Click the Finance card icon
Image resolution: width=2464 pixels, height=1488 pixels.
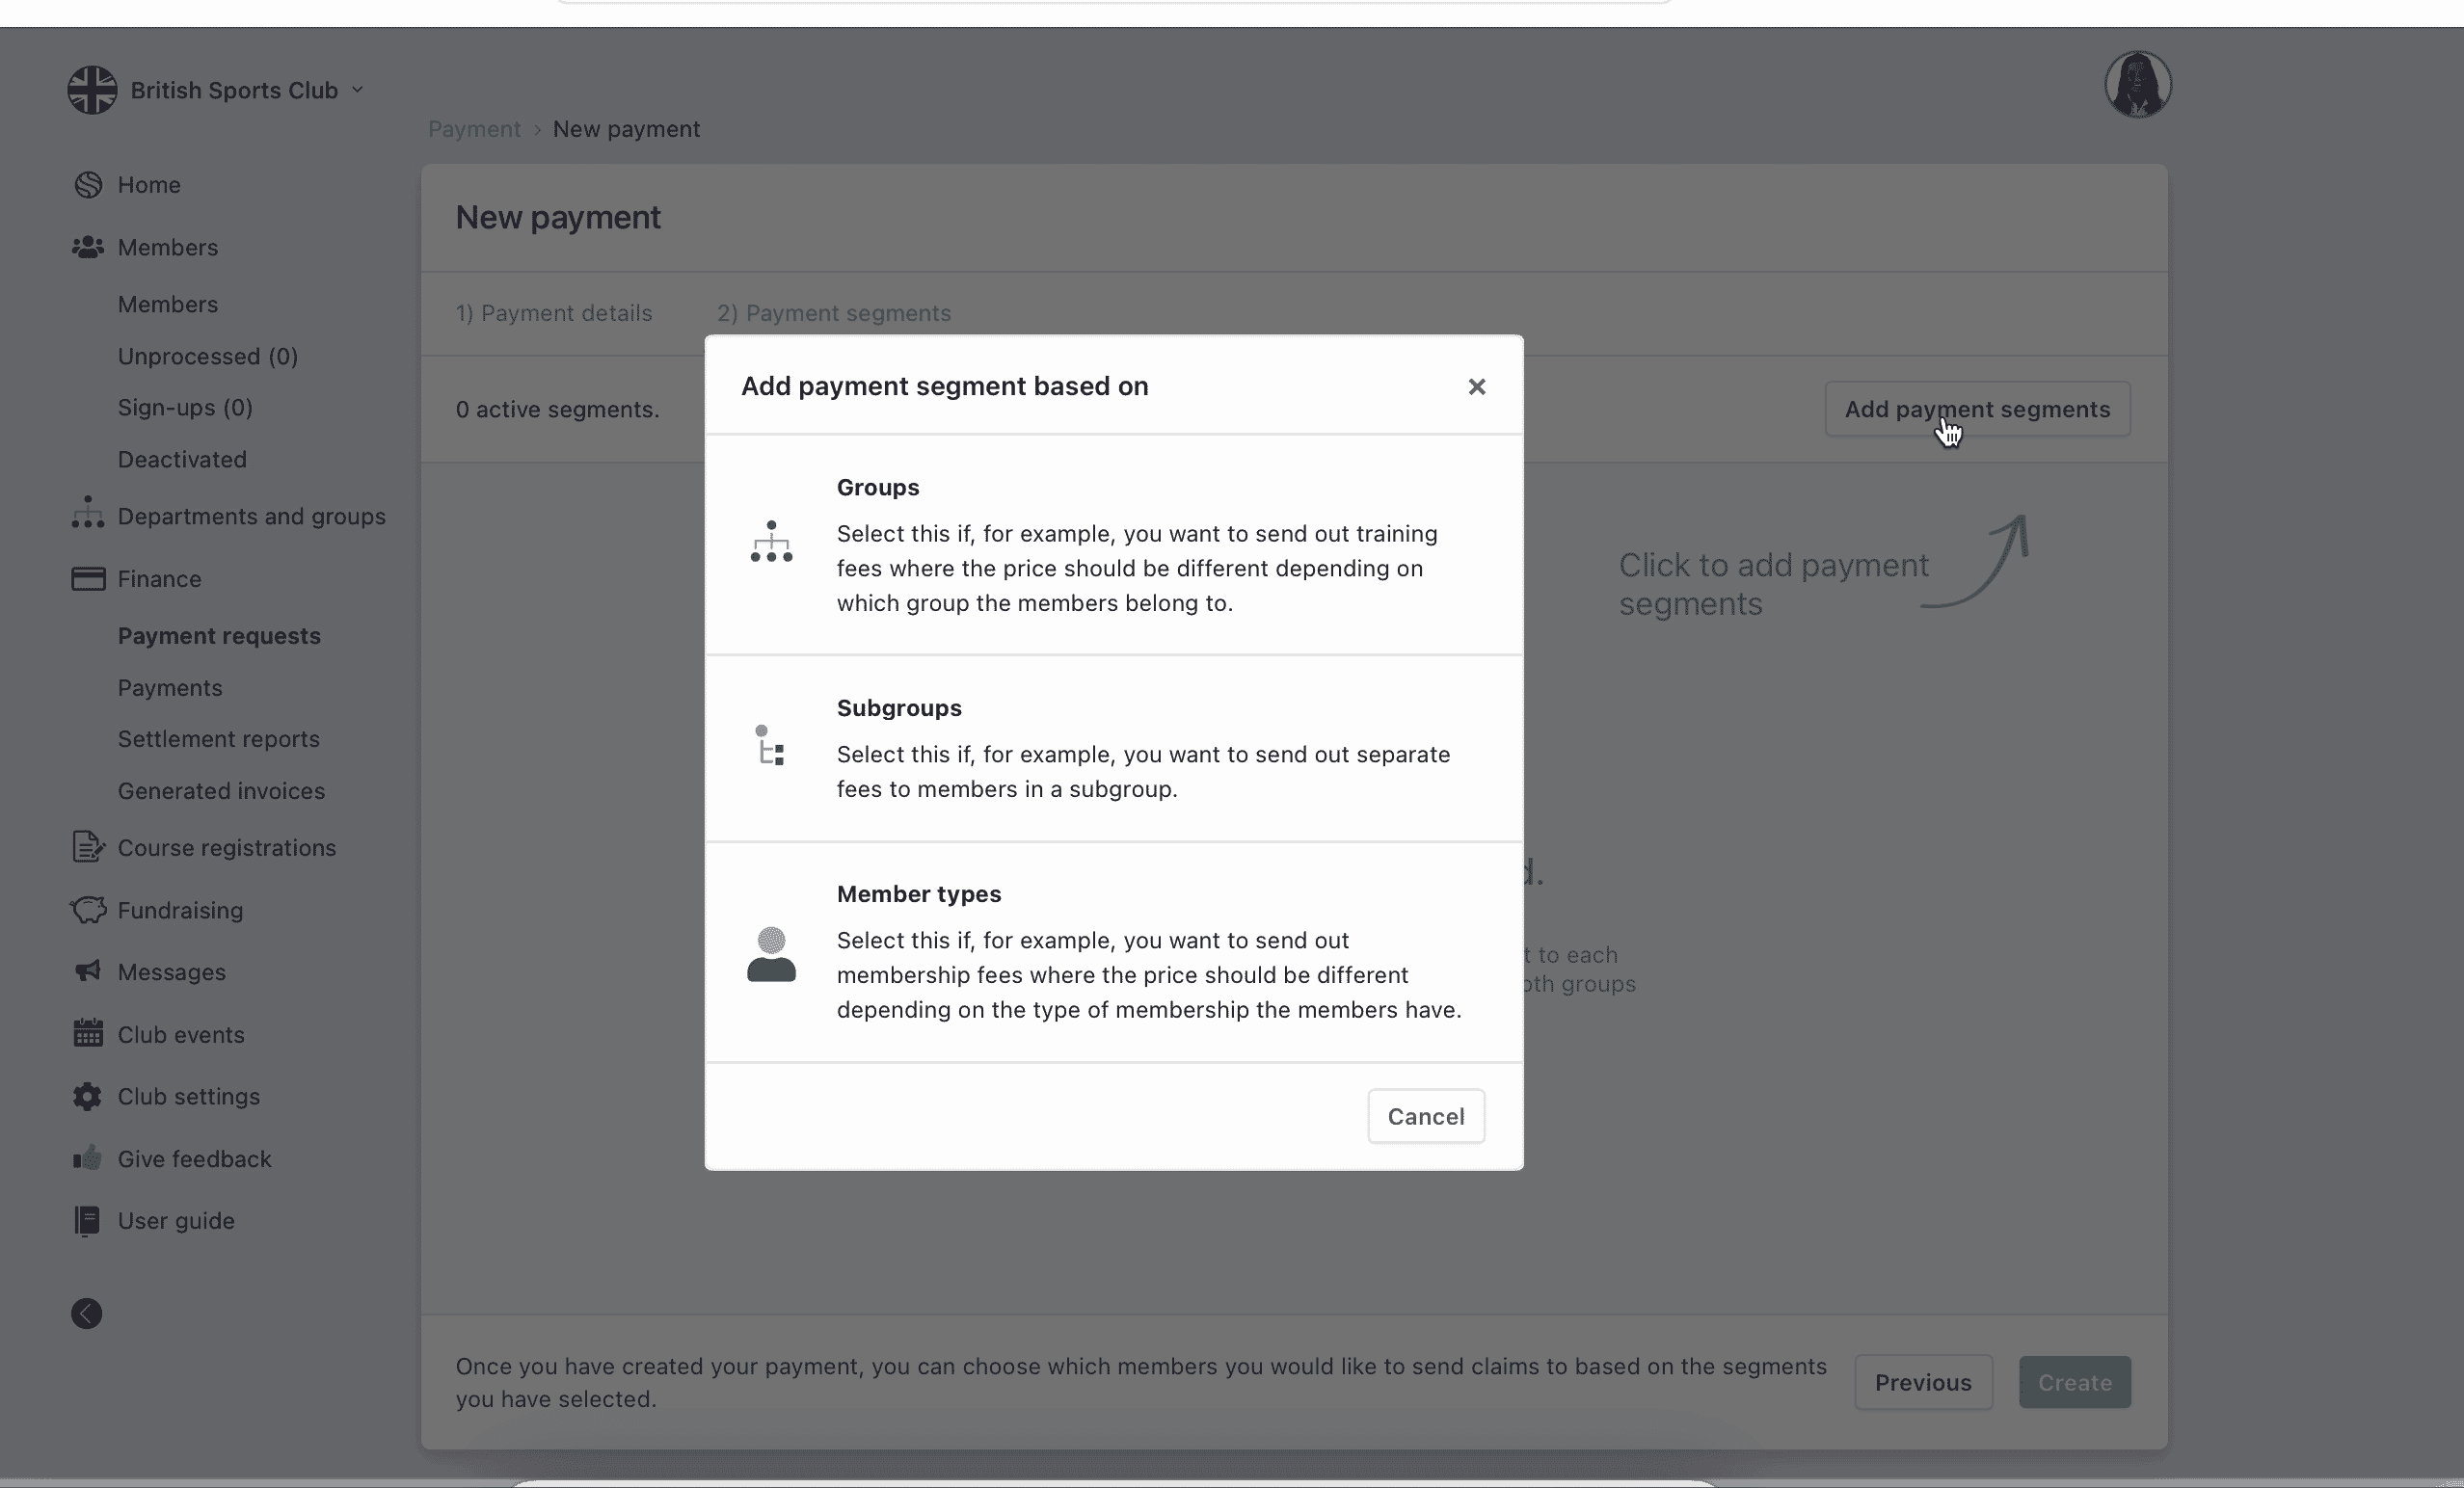(88, 578)
